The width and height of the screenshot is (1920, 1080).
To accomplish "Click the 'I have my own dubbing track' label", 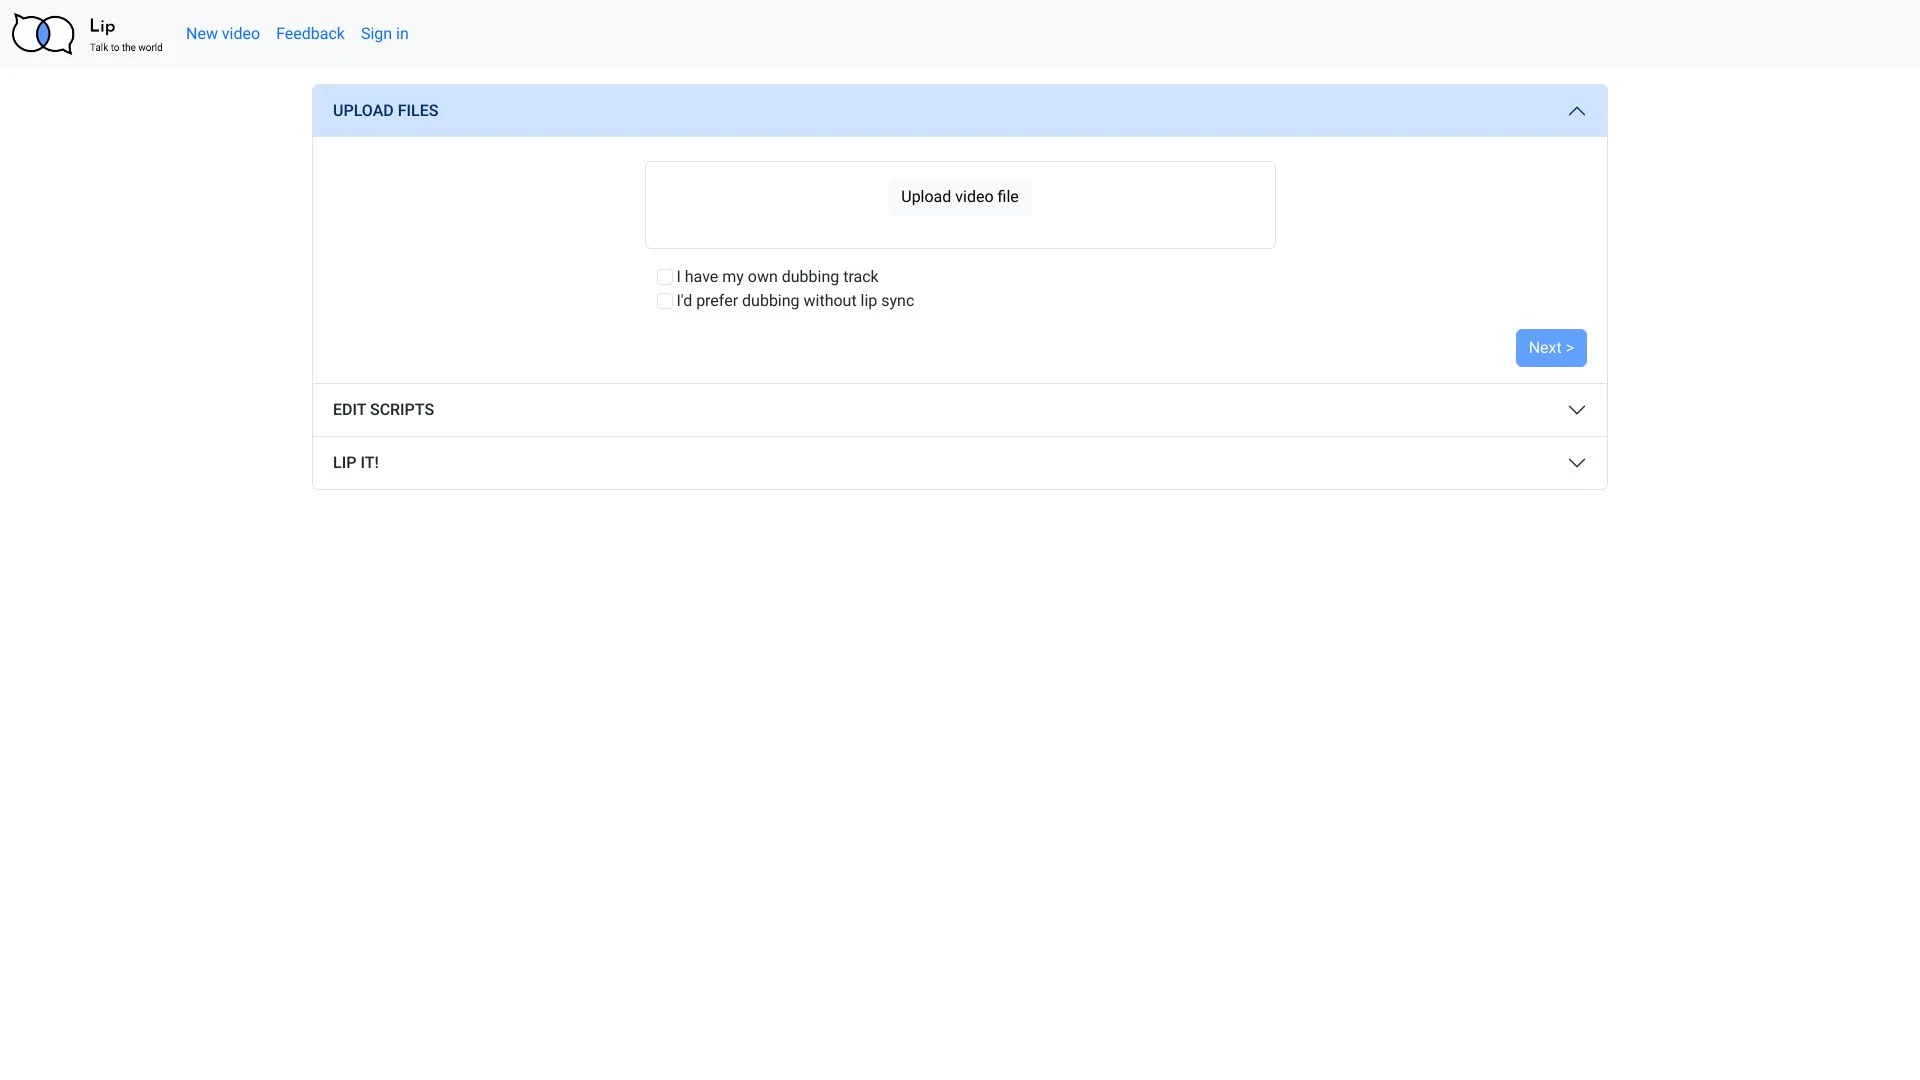I will click(777, 277).
